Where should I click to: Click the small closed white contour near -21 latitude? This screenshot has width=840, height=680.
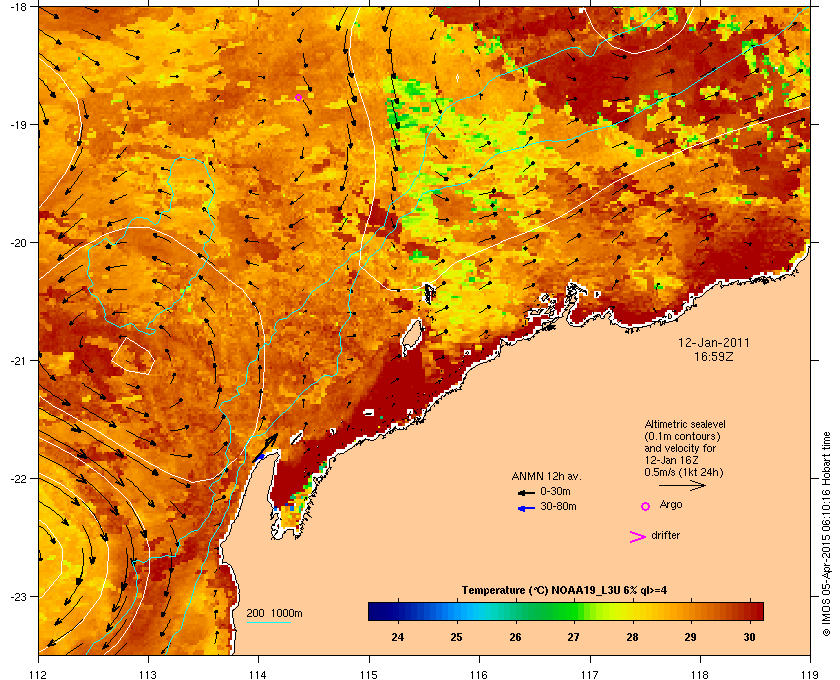133,355
